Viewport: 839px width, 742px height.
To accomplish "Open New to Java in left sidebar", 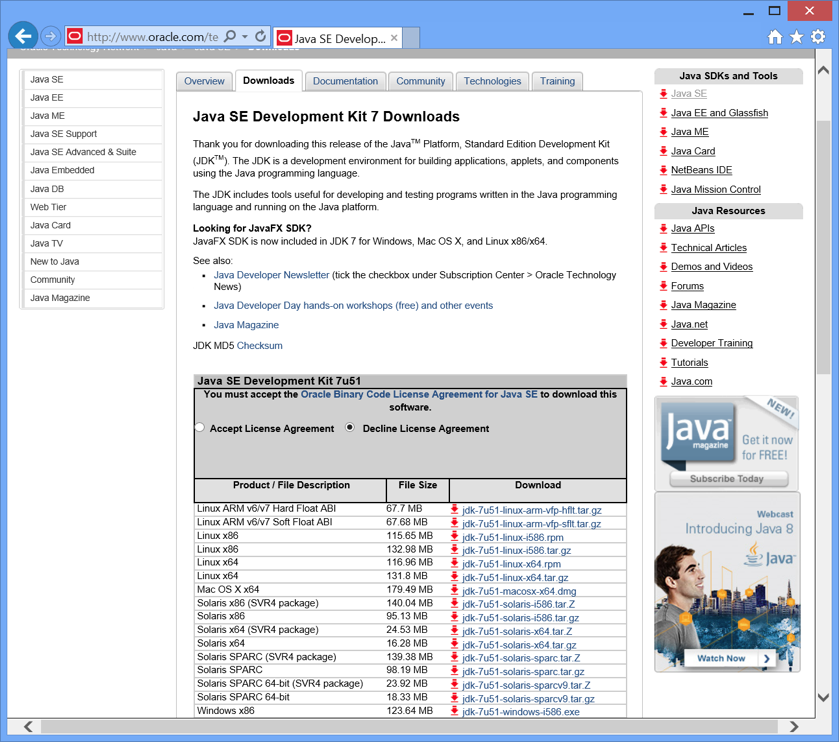I will (93, 262).
